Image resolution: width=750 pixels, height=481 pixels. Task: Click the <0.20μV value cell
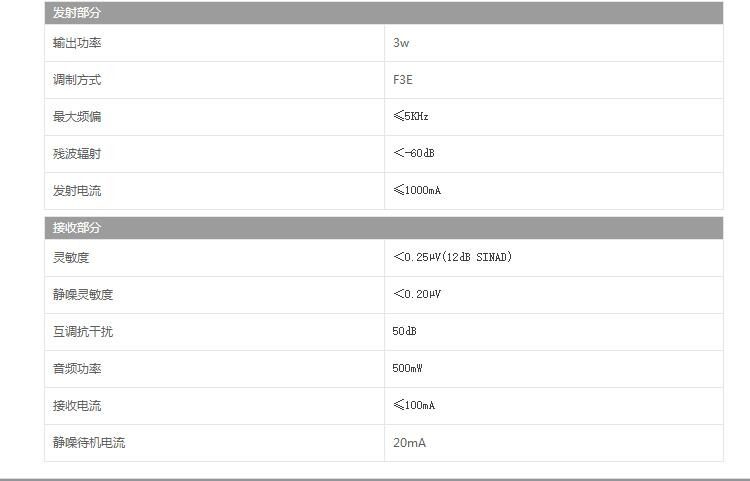(417, 295)
